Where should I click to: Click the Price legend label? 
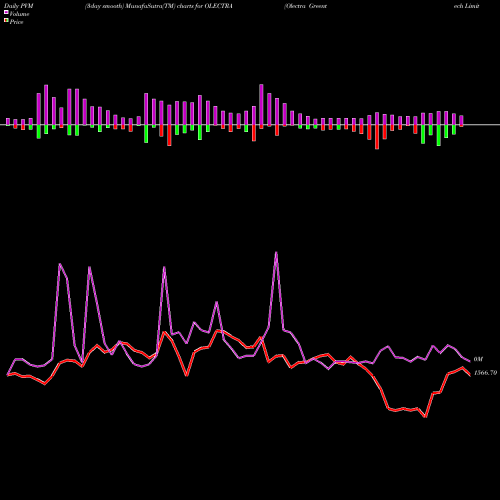16,22
